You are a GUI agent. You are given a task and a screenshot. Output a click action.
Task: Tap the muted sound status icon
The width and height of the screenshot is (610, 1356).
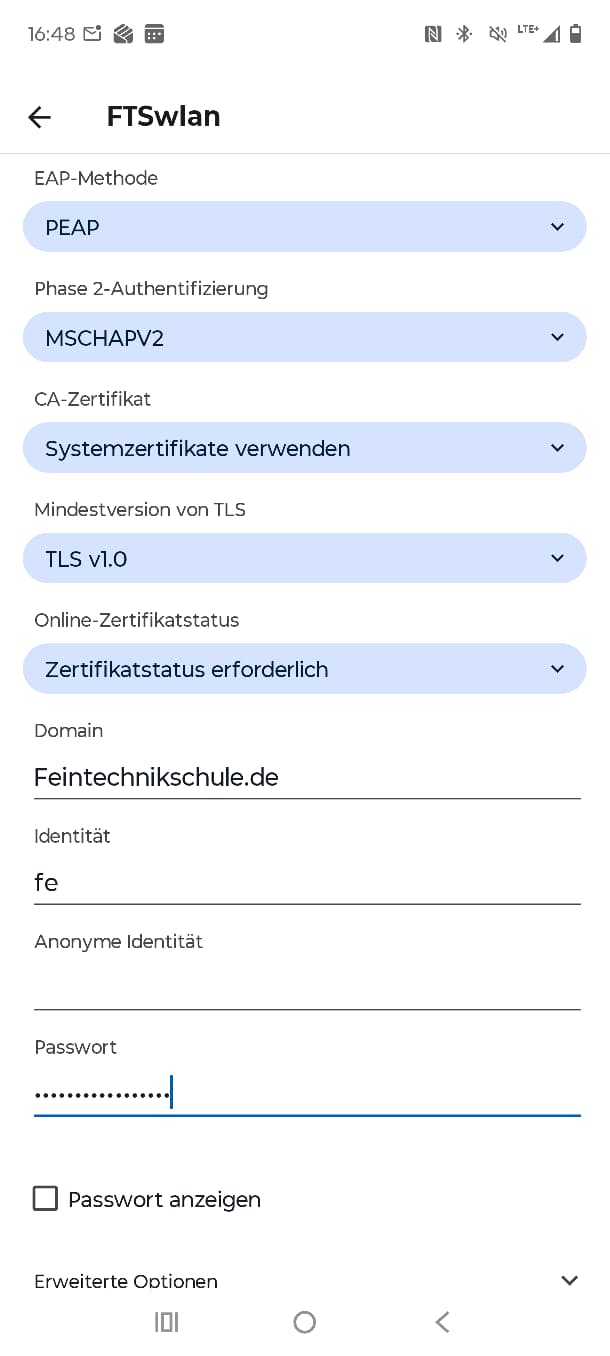[496, 34]
